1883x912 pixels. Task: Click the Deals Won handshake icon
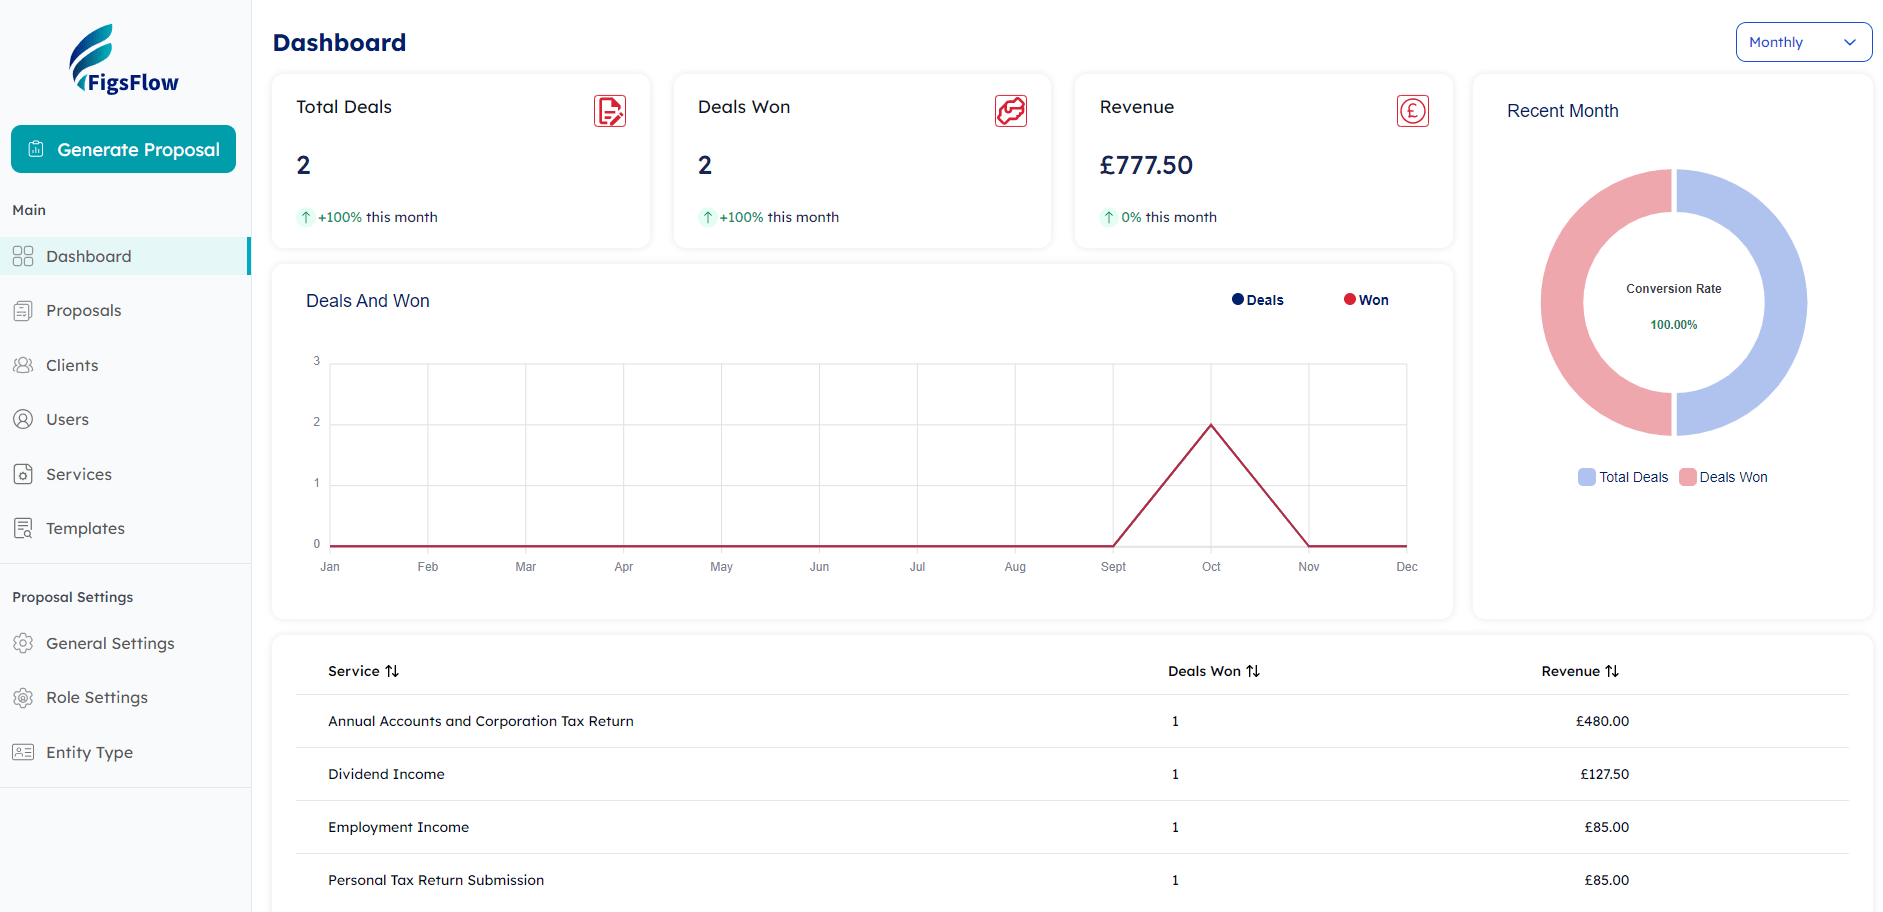[1010, 111]
